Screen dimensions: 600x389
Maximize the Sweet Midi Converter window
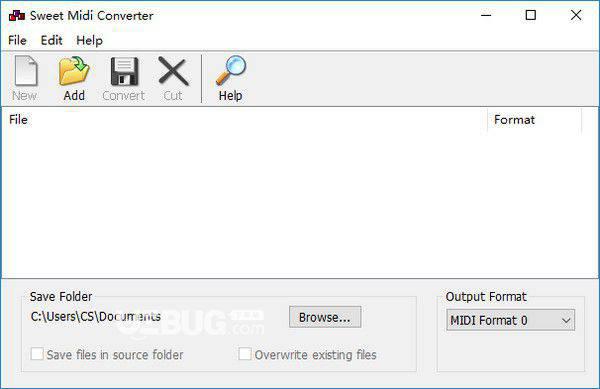[x=530, y=15]
